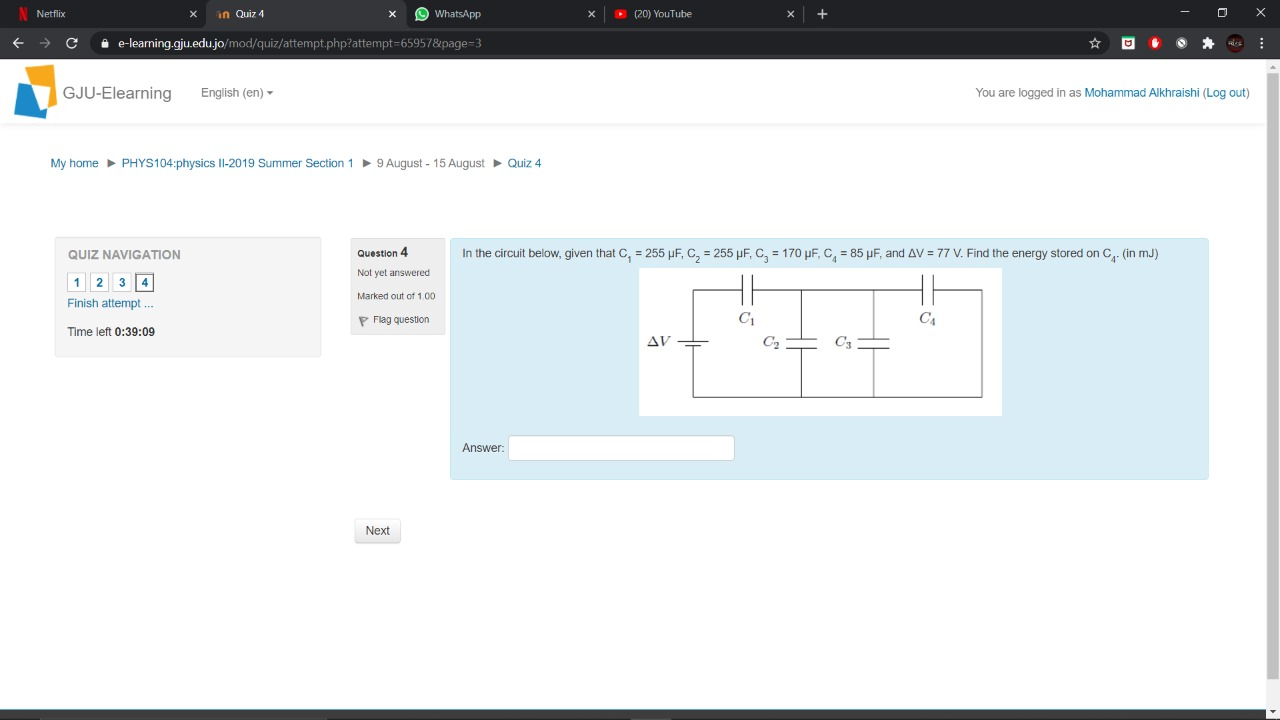Viewport: 1280px width, 720px height.
Task: Click the Time left 0:39:09 timer
Action: (x=111, y=332)
